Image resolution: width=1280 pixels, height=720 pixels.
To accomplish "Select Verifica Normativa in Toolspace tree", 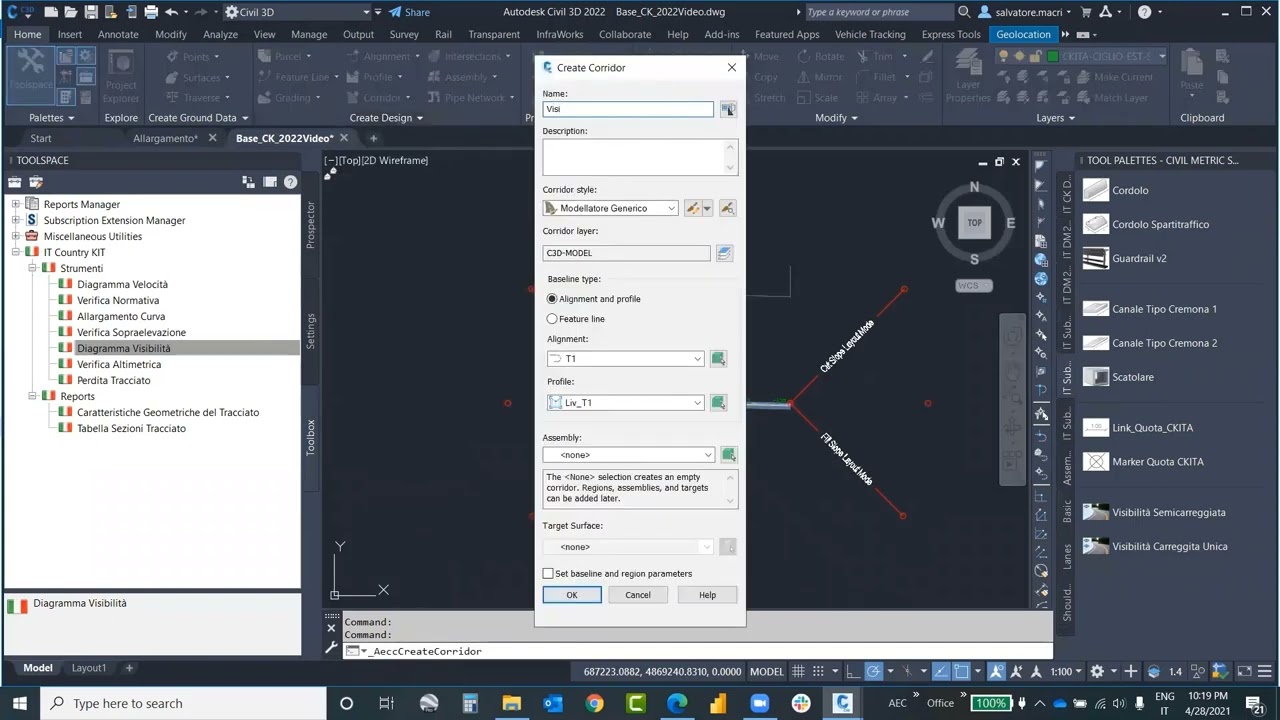I will coord(118,300).
